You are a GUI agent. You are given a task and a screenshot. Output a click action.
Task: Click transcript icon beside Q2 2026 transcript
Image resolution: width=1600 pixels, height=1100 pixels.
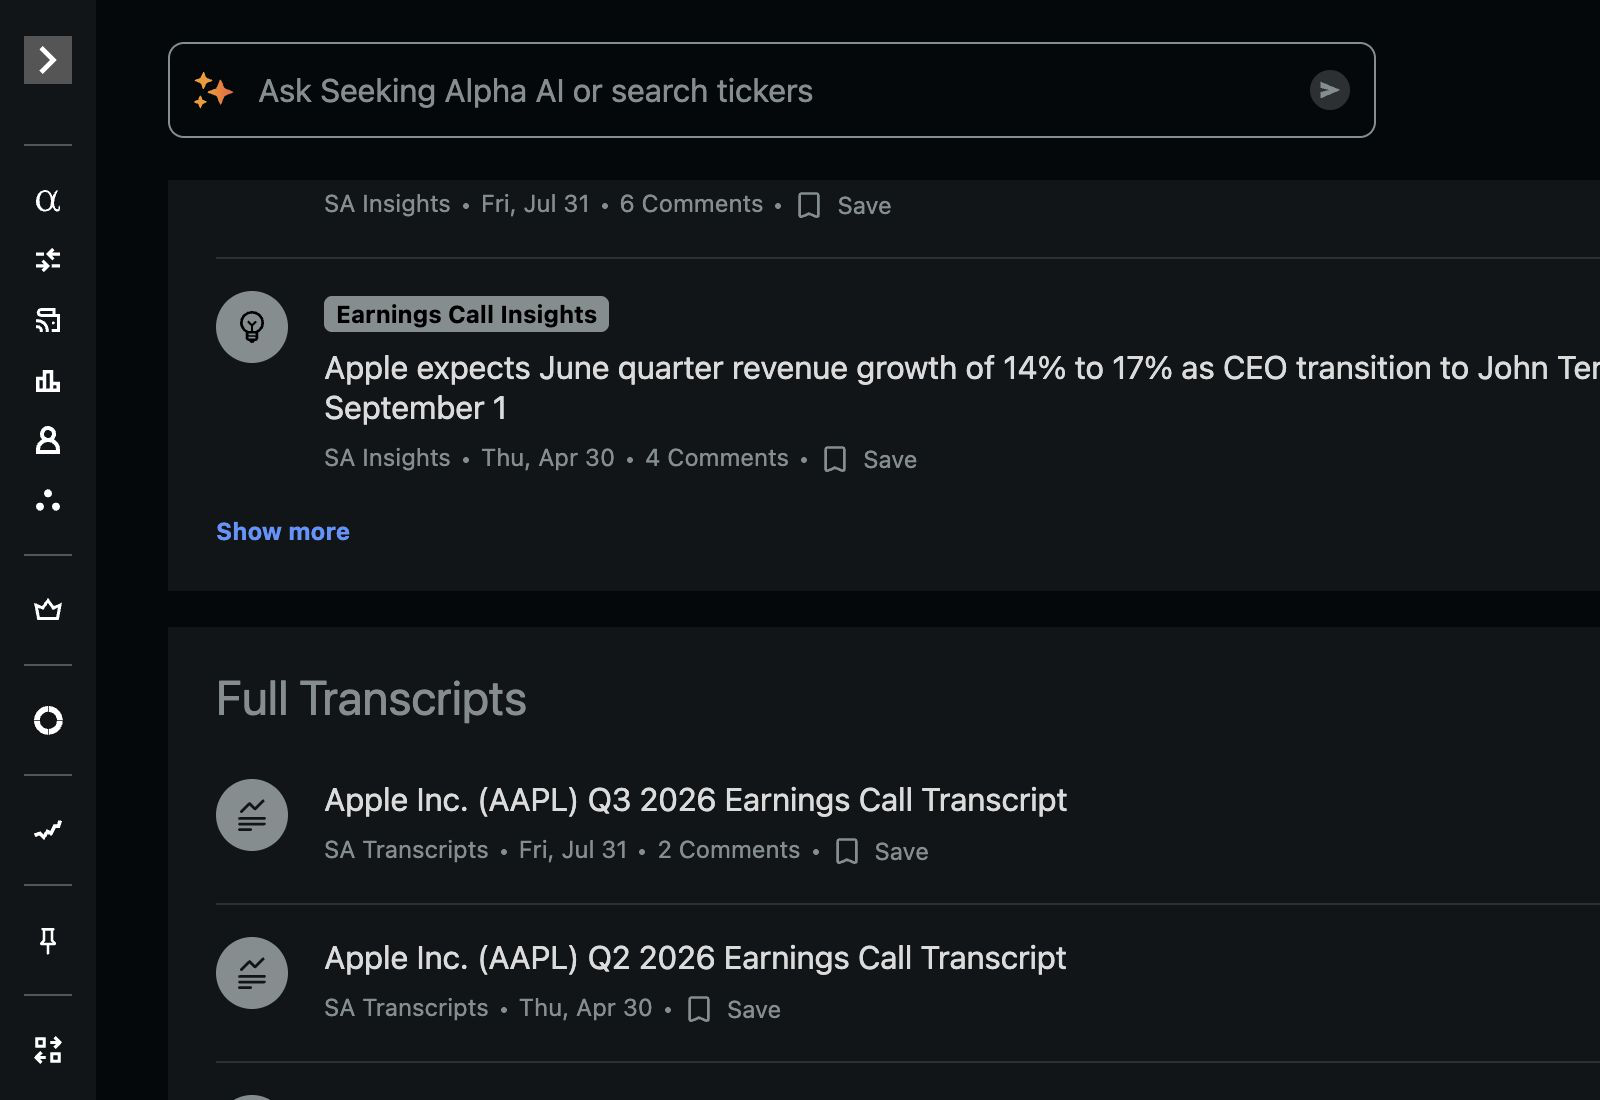[x=252, y=973]
